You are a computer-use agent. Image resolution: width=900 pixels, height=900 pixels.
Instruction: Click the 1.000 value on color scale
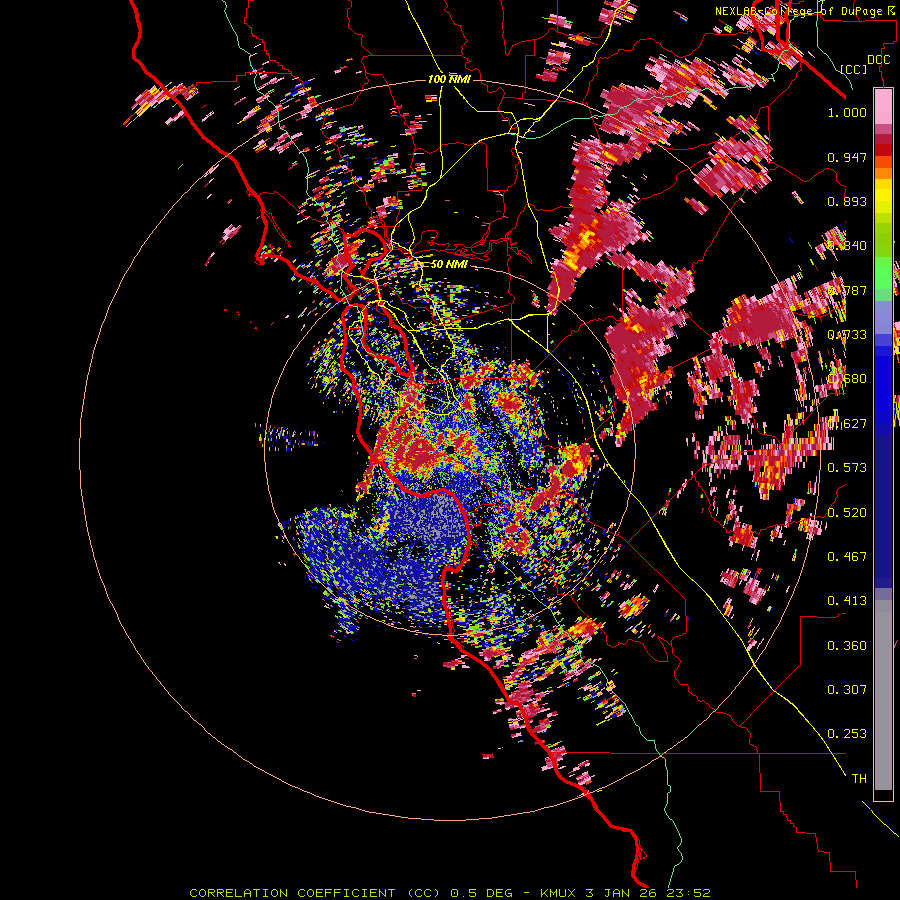[847, 112]
